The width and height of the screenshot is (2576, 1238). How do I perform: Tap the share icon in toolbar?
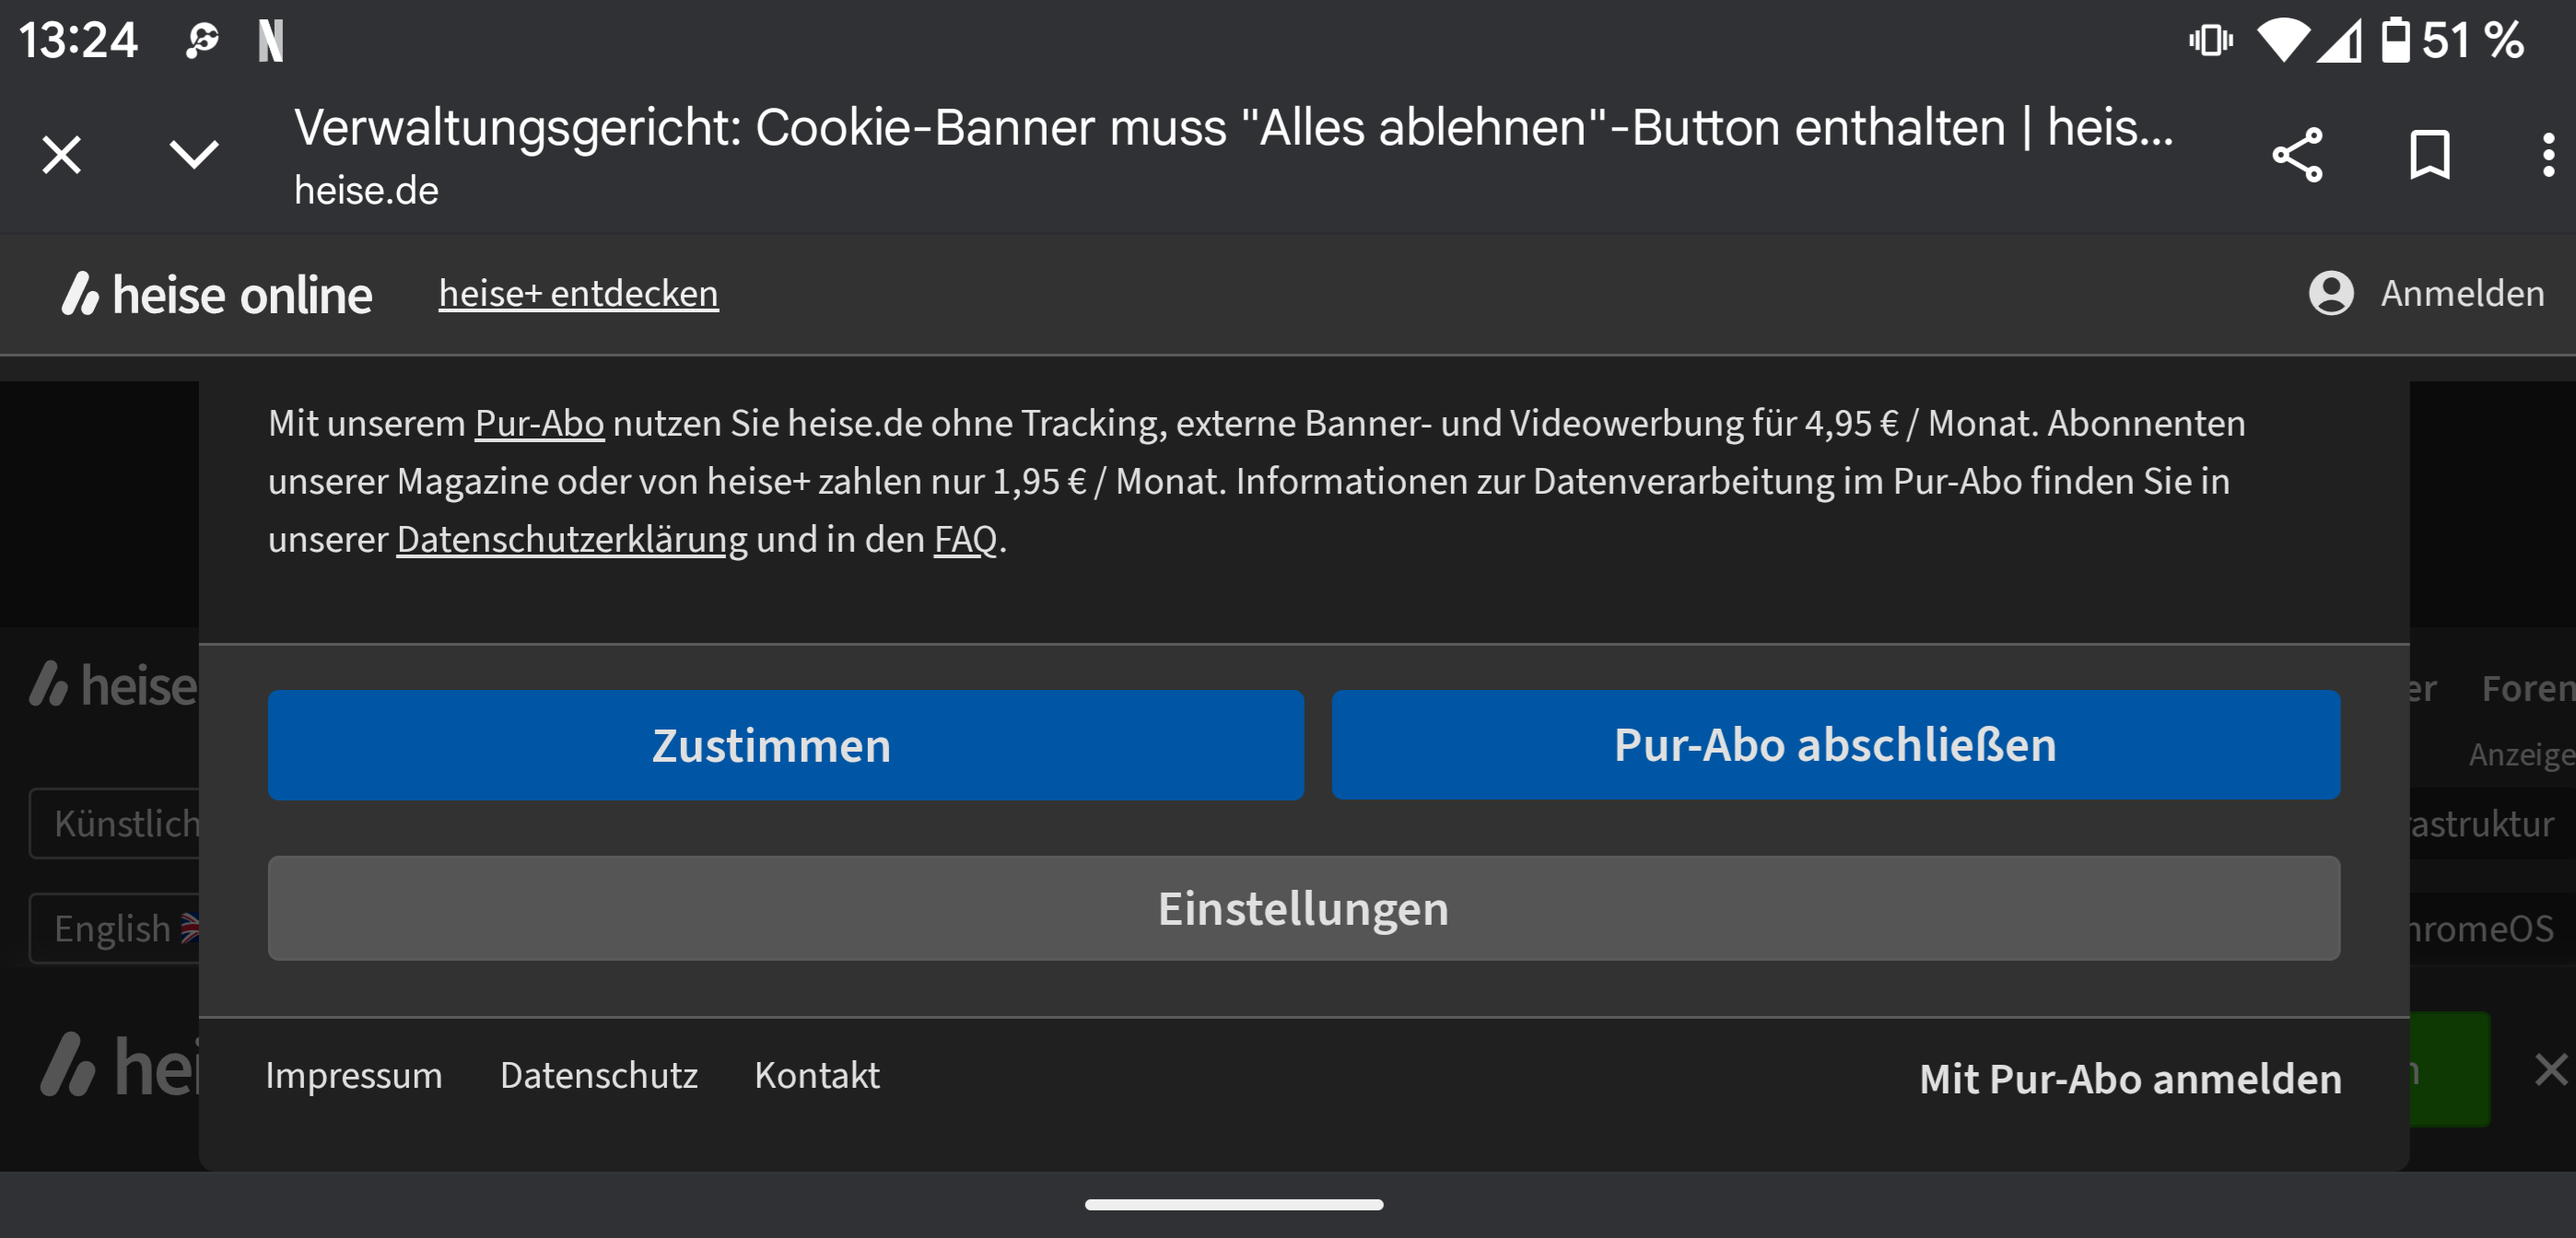pyautogui.click(x=2297, y=155)
